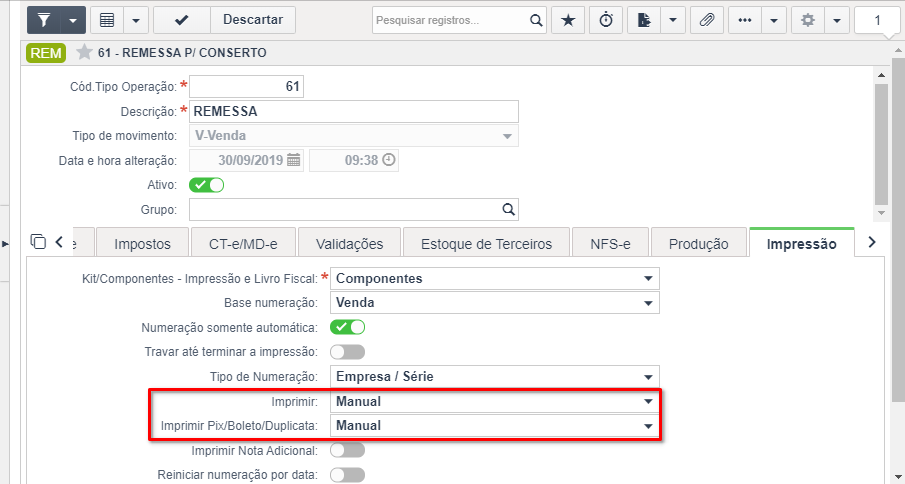This screenshot has height=484, width=905.
Task: Switch to the NFS-e tab
Action: point(611,243)
